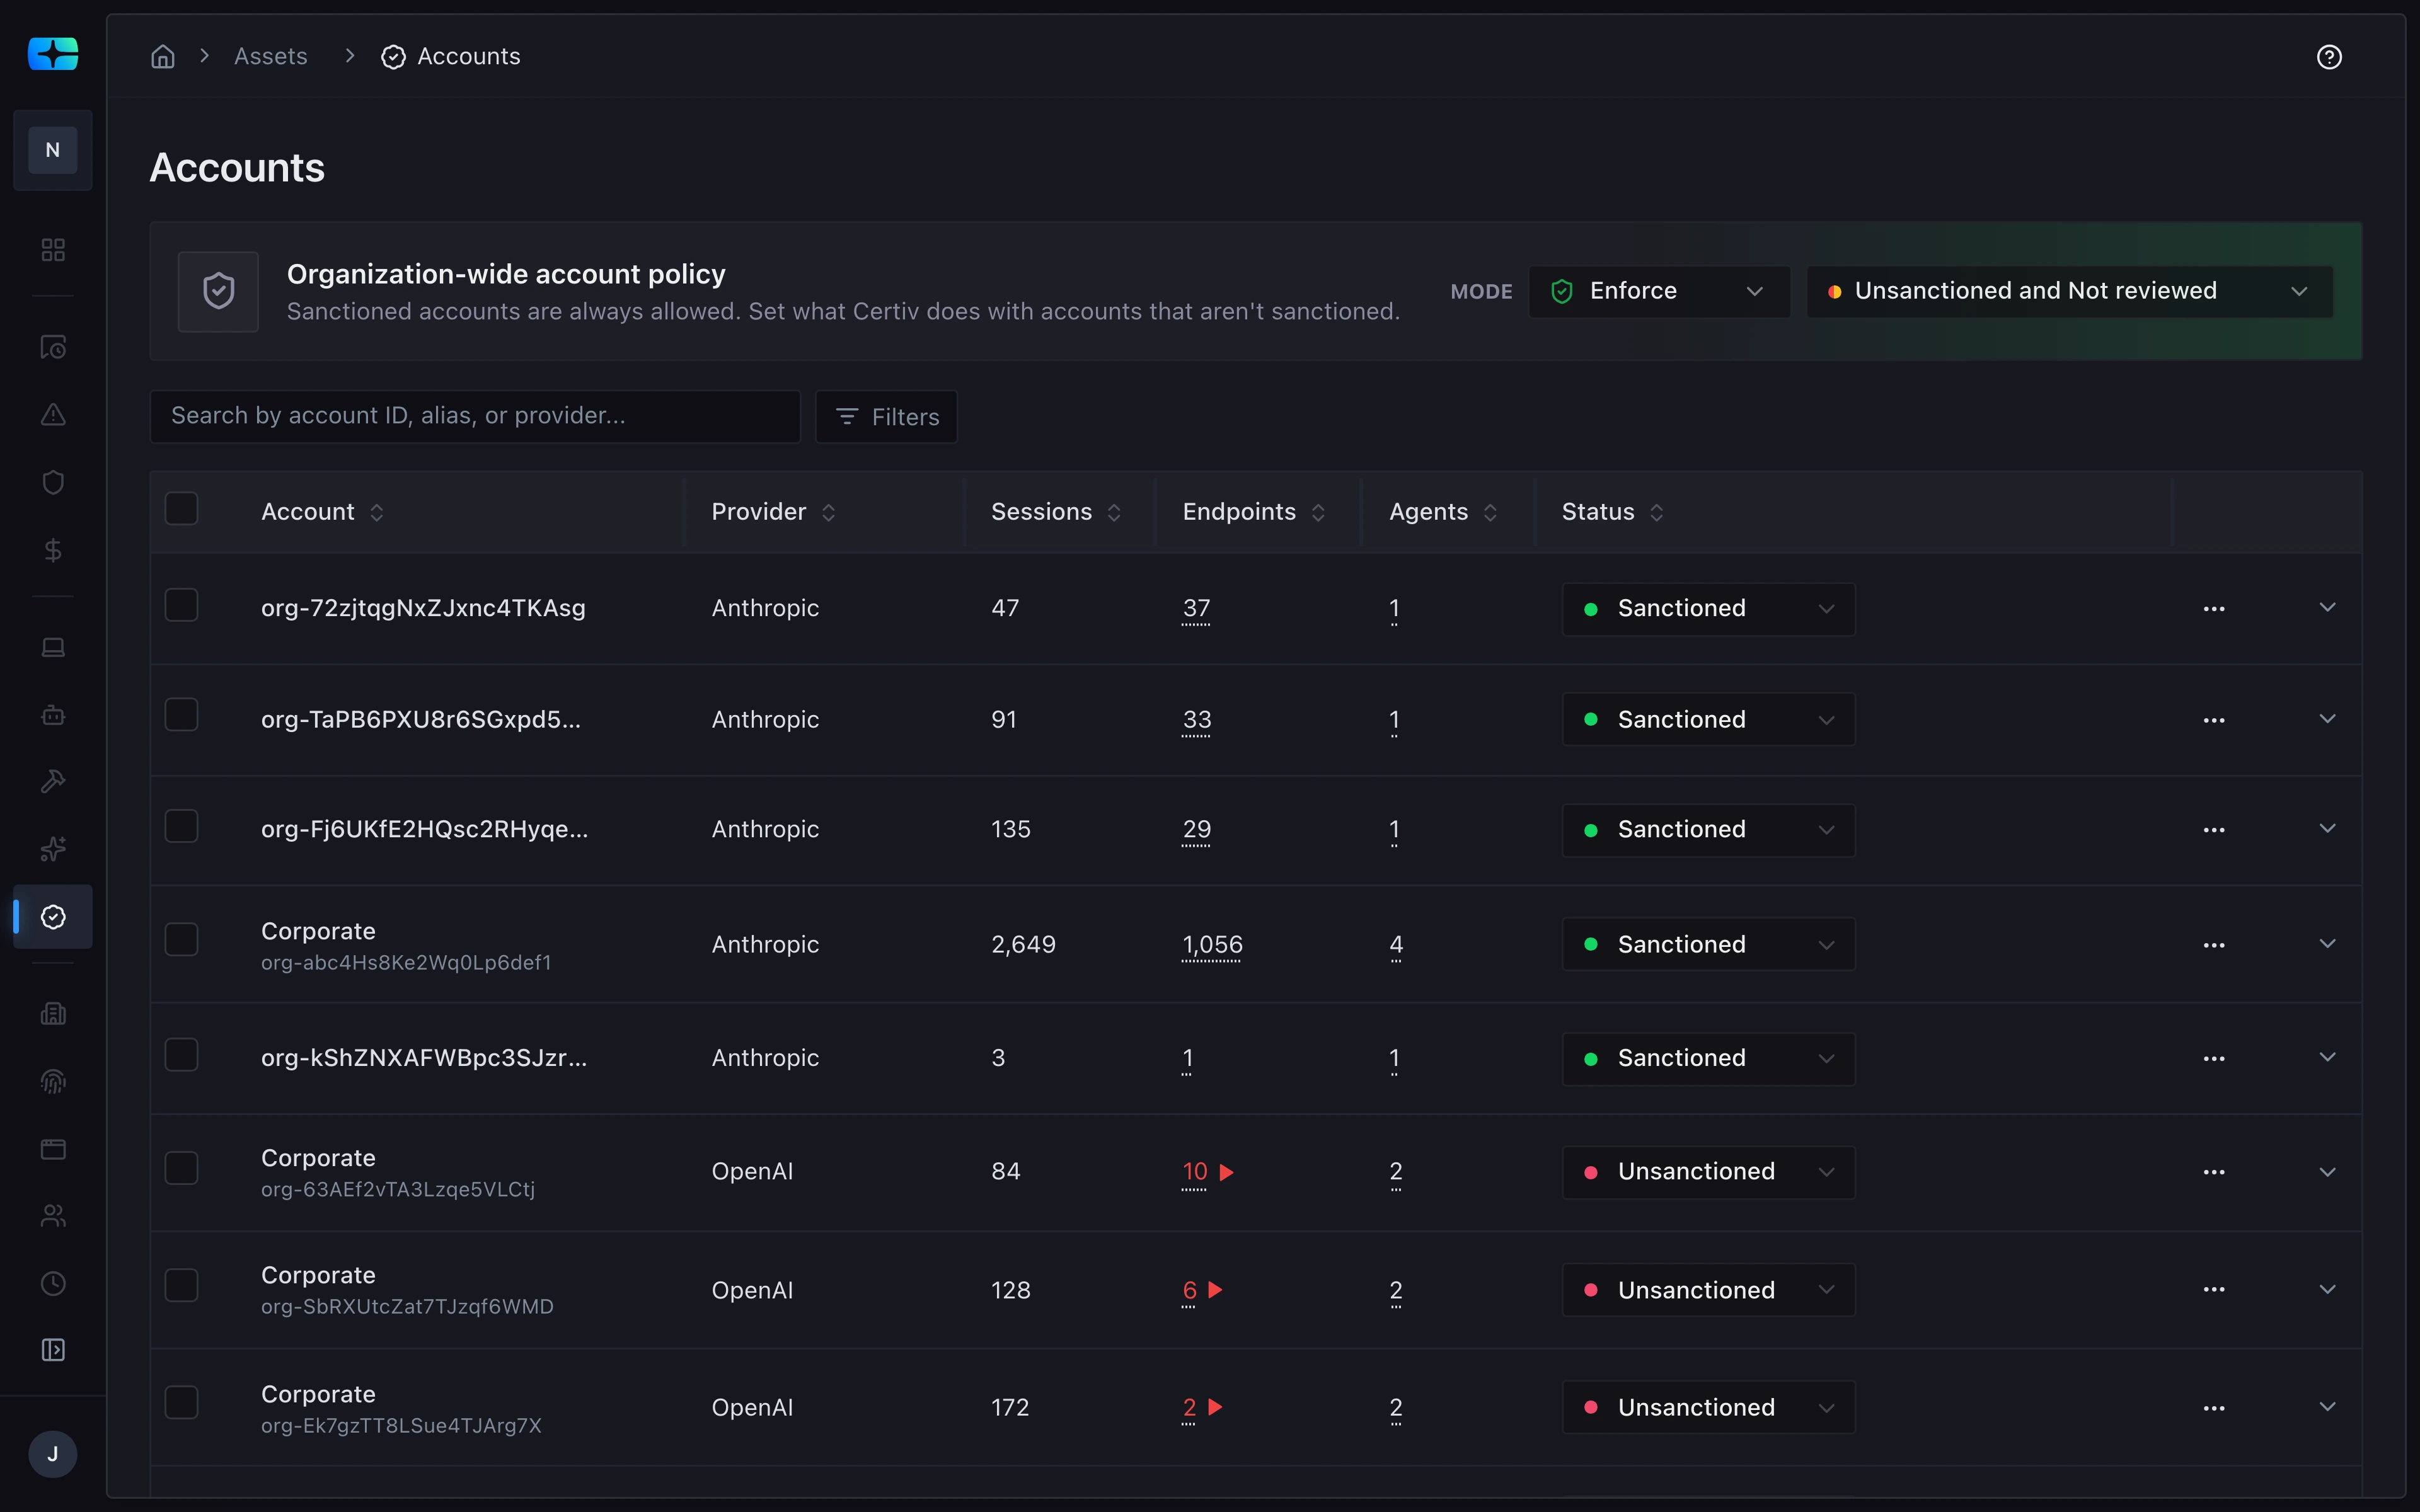Open the shield icon in sidebar
The width and height of the screenshot is (2420, 1512).
53,482
